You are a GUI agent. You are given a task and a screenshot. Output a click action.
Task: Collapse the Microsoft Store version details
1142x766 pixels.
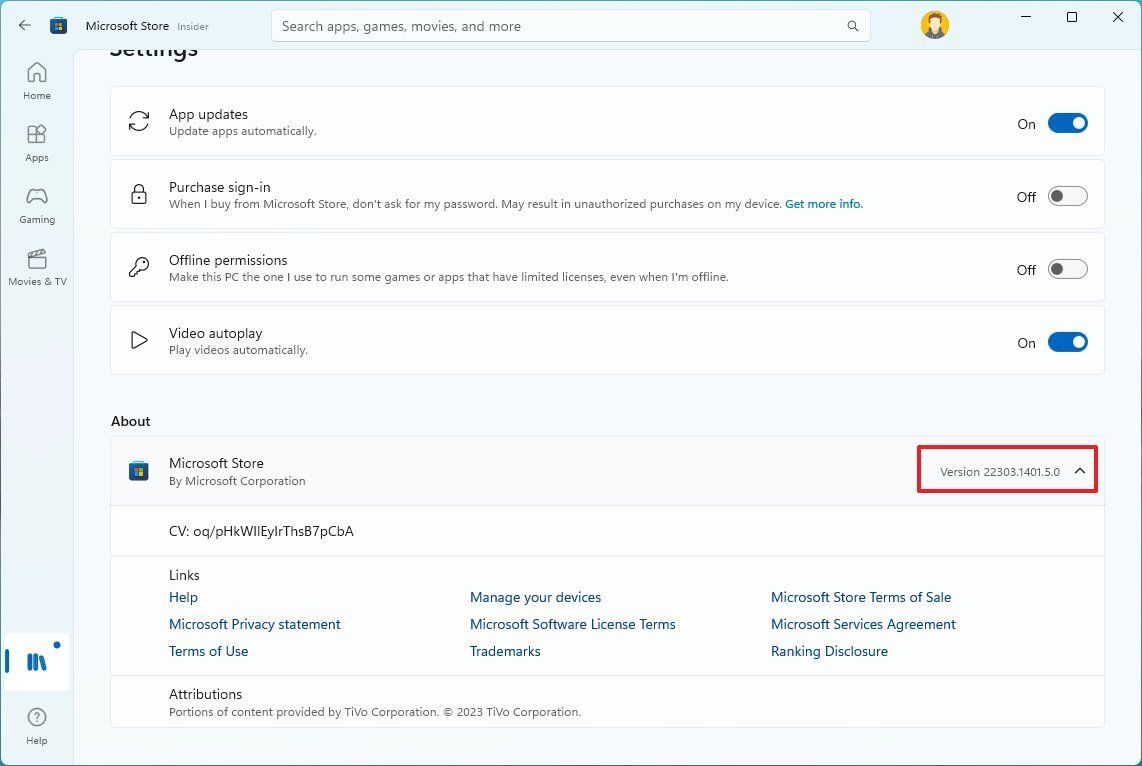coord(1080,471)
